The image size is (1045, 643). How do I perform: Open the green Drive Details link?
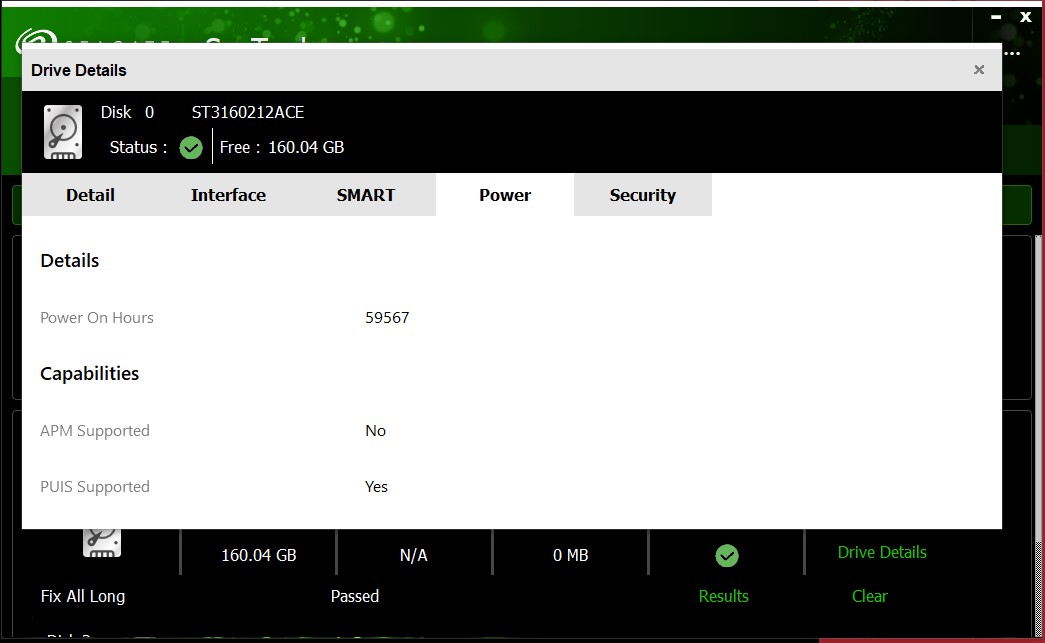882,552
